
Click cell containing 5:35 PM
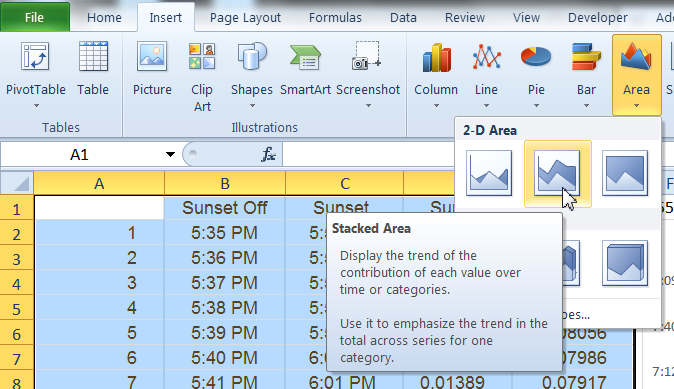coord(225,233)
